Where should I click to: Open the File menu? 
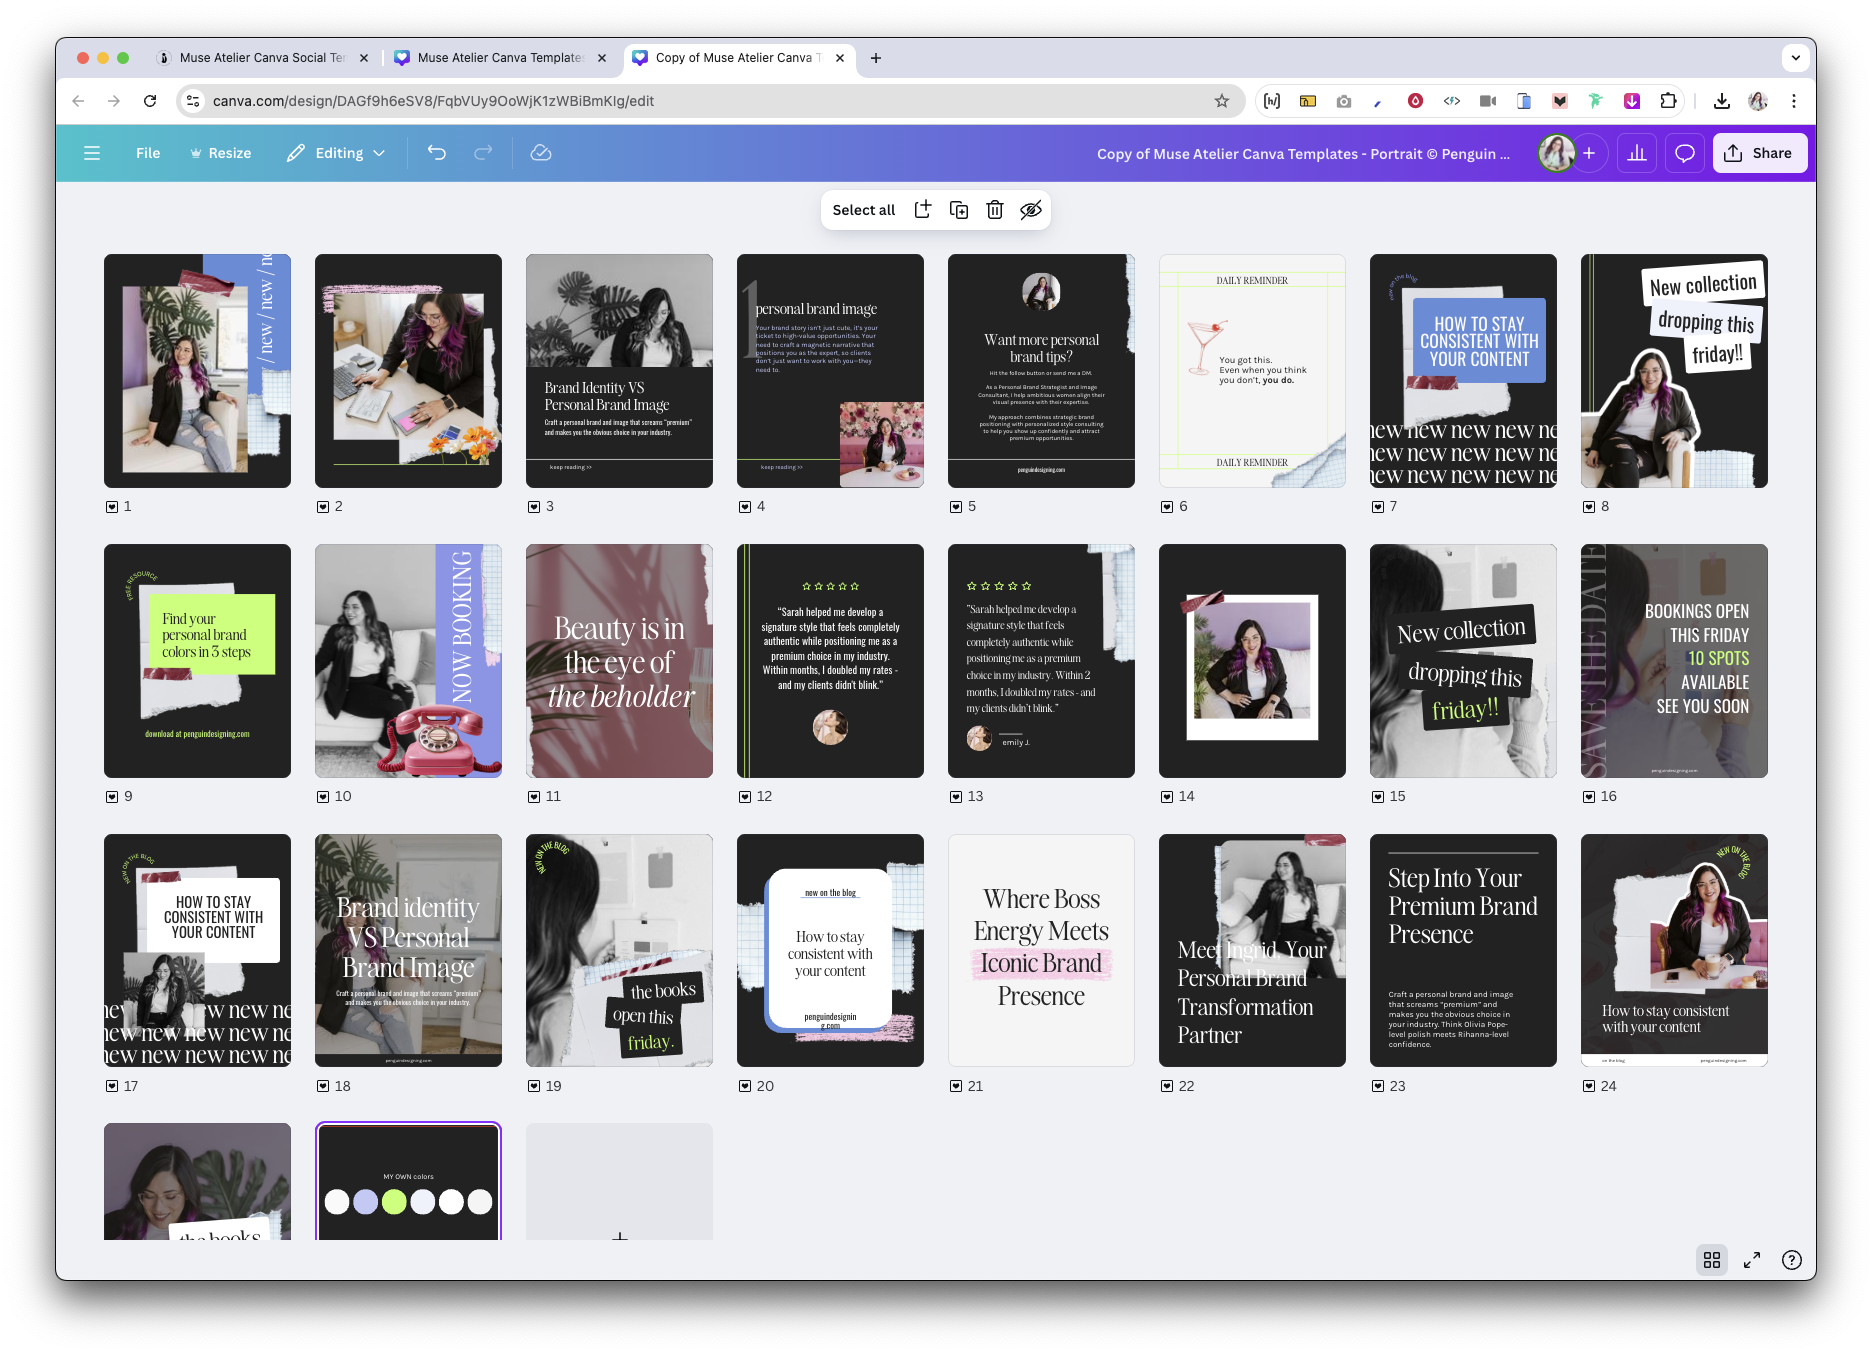(148, 153)
